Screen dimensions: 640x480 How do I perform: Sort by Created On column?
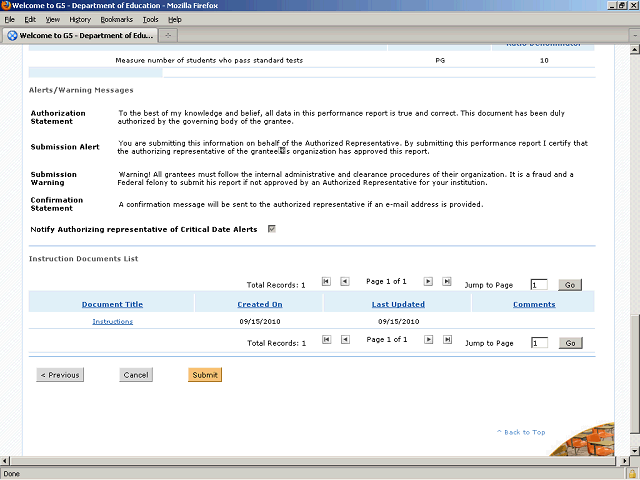[x=260, y=304]
